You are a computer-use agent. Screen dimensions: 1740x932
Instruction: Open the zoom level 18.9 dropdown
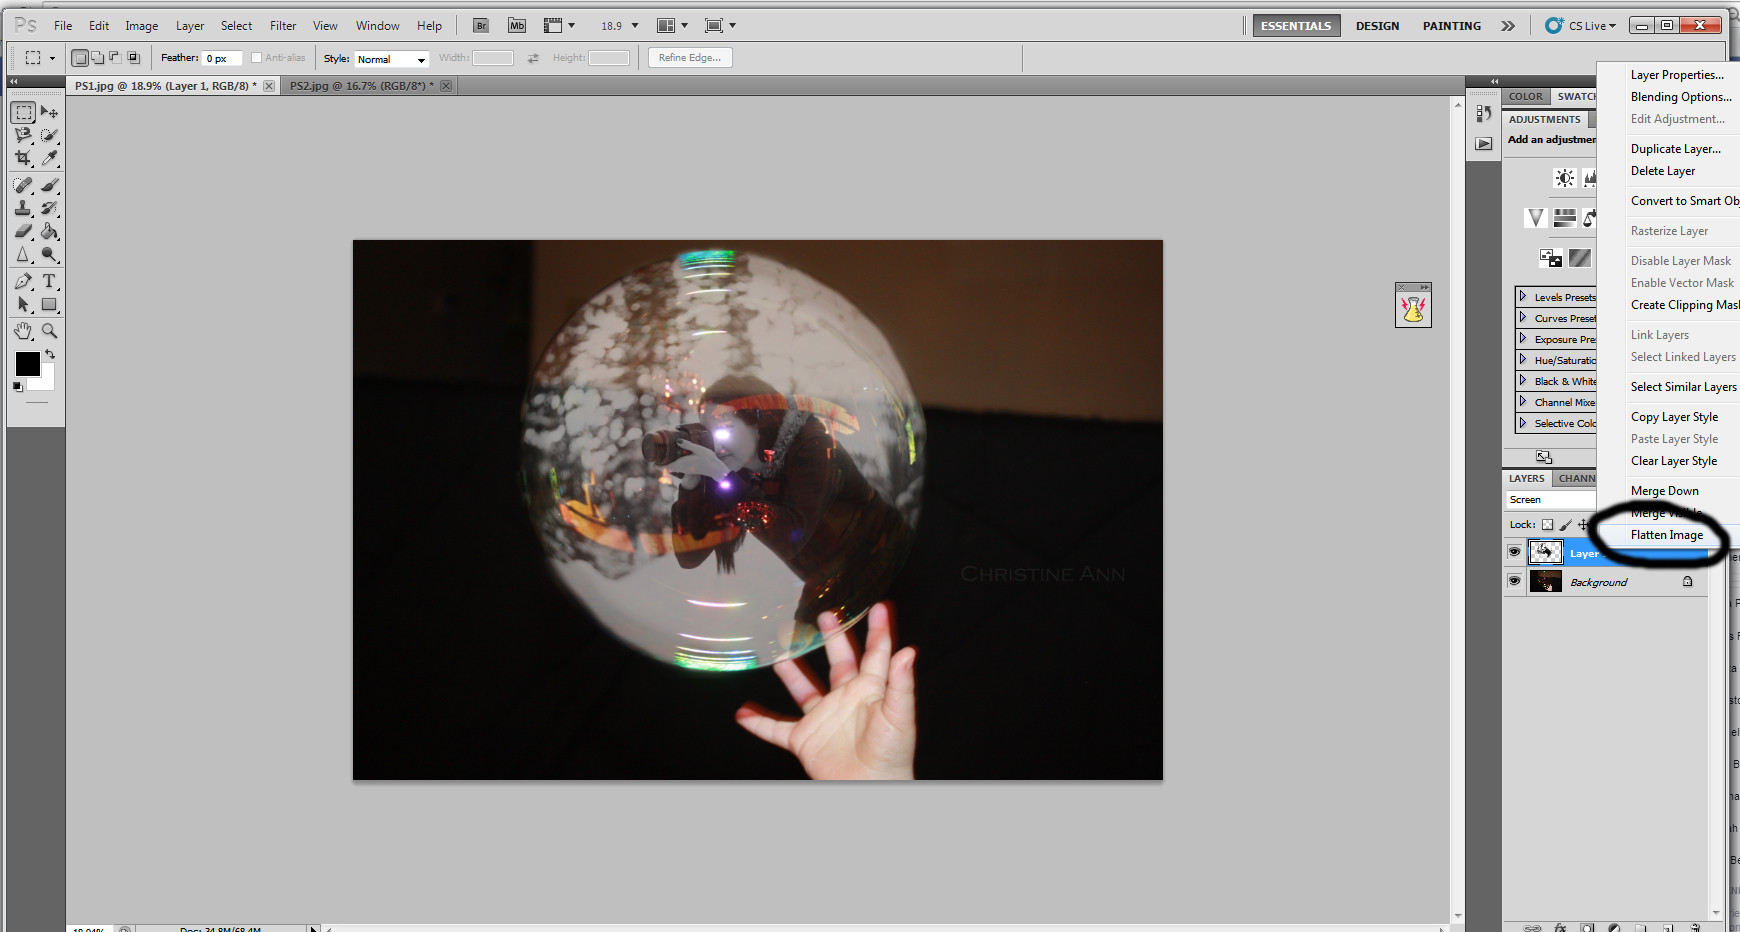pos(634,26)
